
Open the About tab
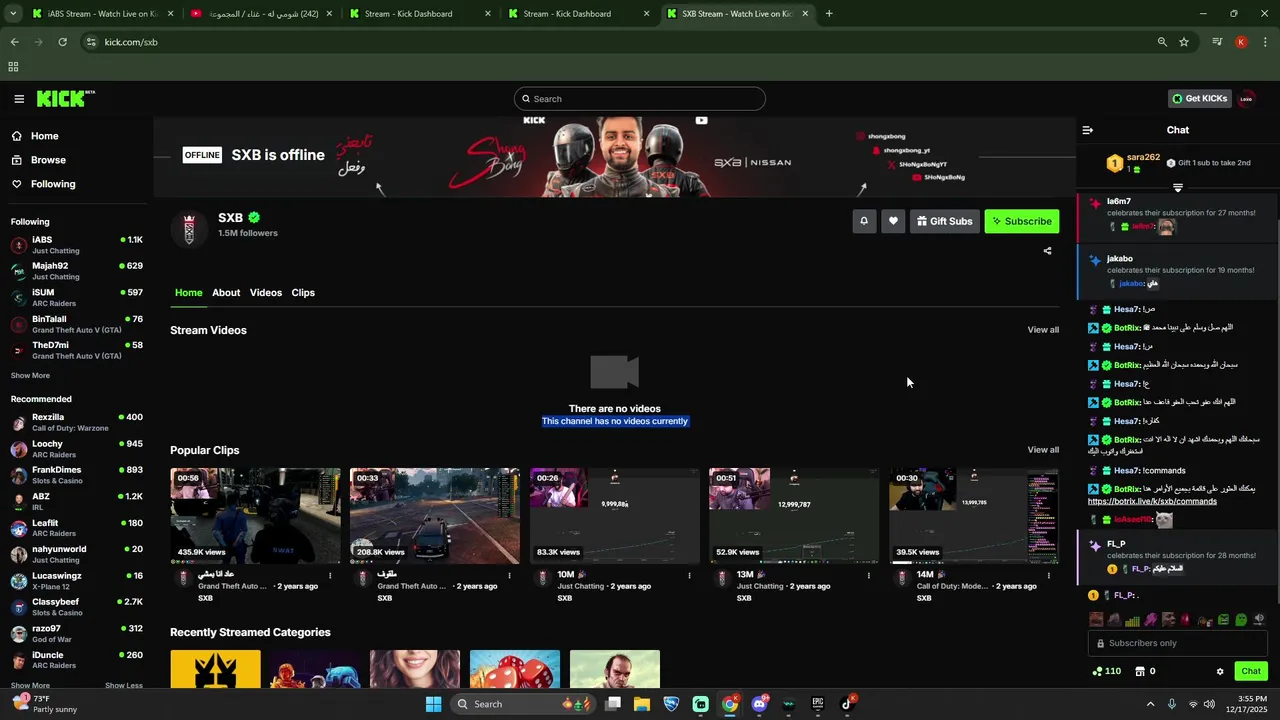(226, 293)
